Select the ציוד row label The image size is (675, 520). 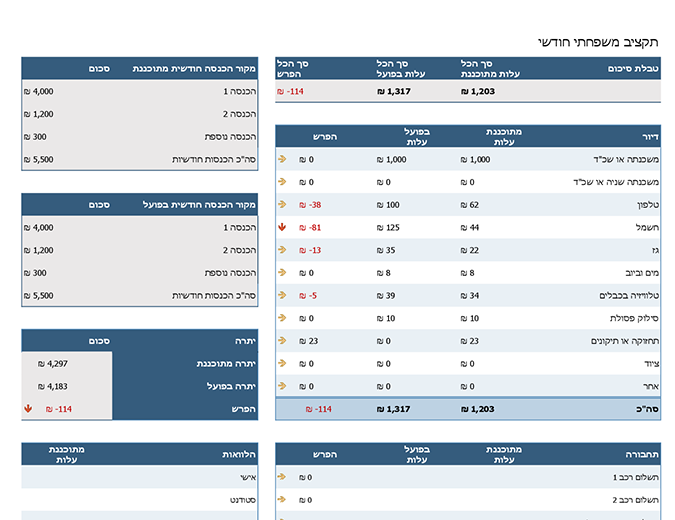click(651, 364)
